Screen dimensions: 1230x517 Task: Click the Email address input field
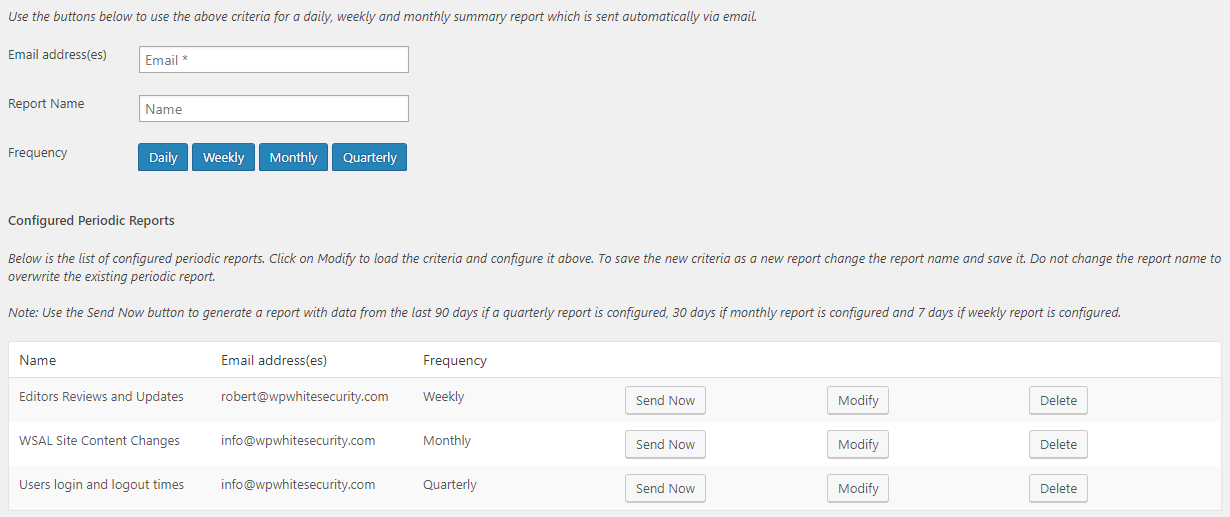[274, 60]
